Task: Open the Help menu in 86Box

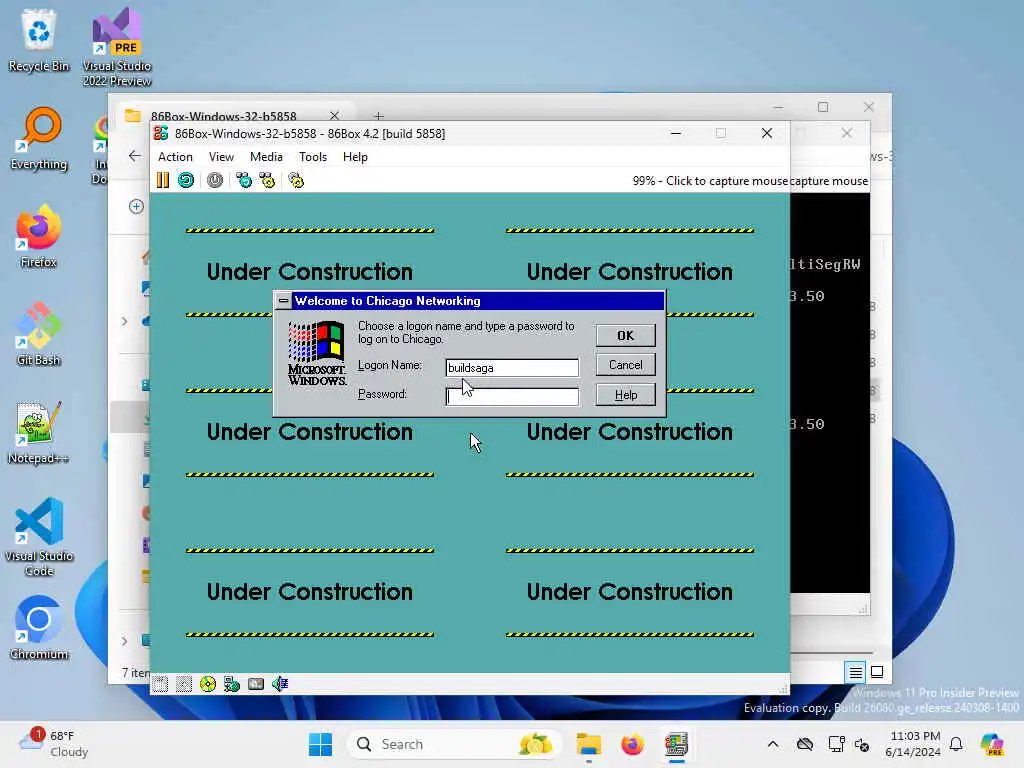Action: 355,157
